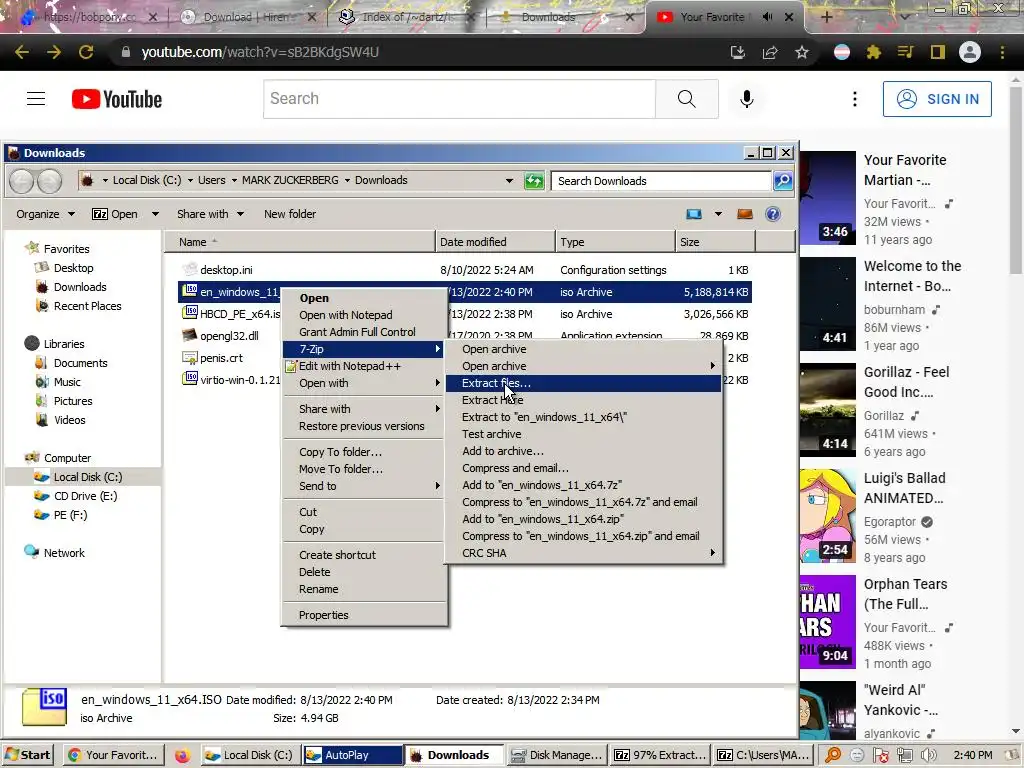
Task: Click the Explorer help question mark icon
Action: [773, 214]
